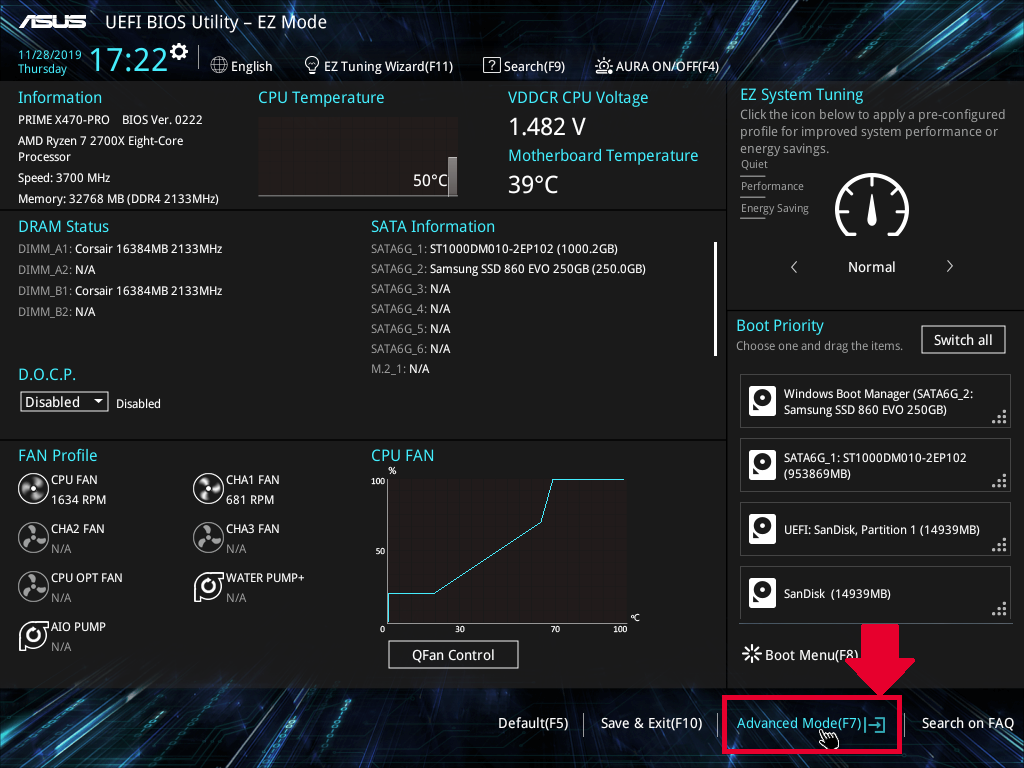Click the SATA6G_1 ST1000DM010 disk icon

pyautogui.click(x=762, y=465)
